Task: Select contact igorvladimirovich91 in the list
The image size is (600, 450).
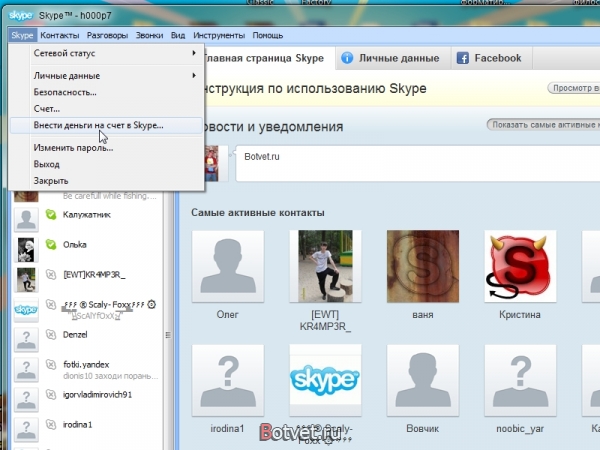Action: (x=87, y=399)
